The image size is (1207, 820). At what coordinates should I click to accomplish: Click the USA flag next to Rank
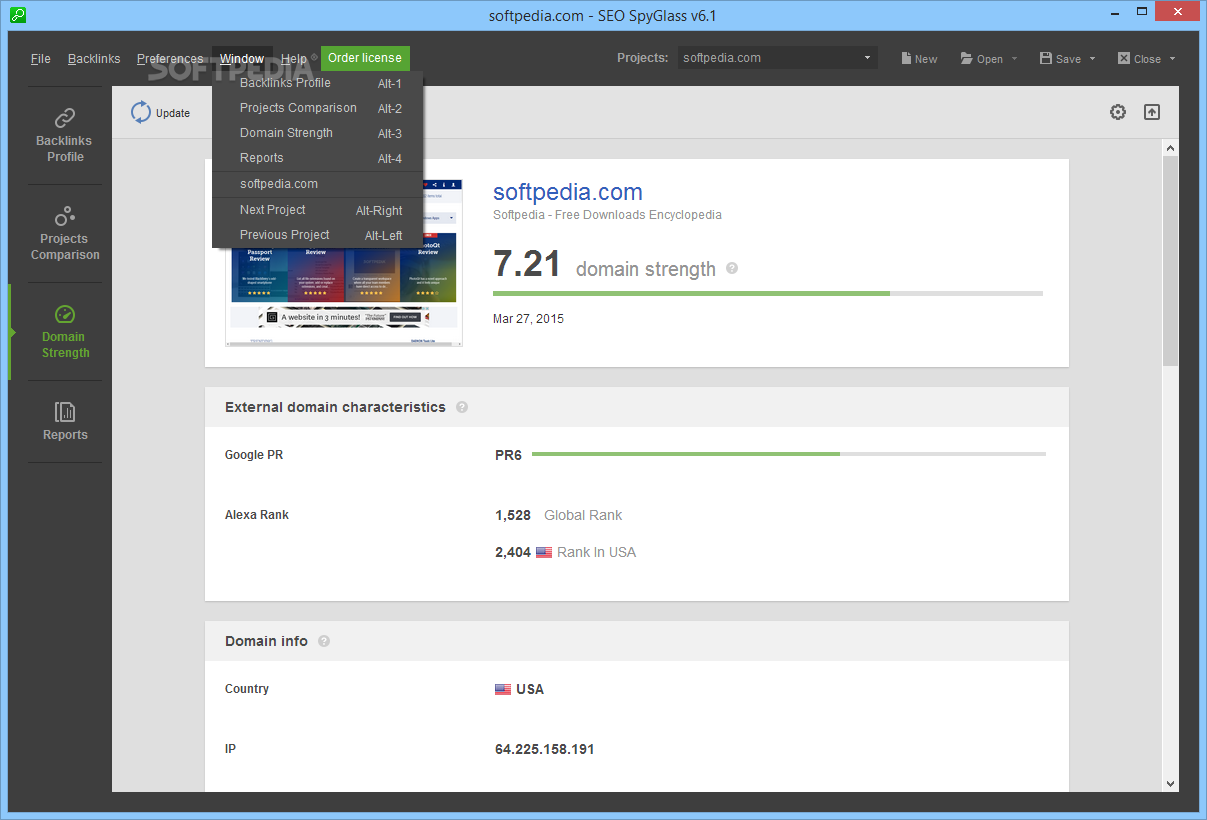544,552
